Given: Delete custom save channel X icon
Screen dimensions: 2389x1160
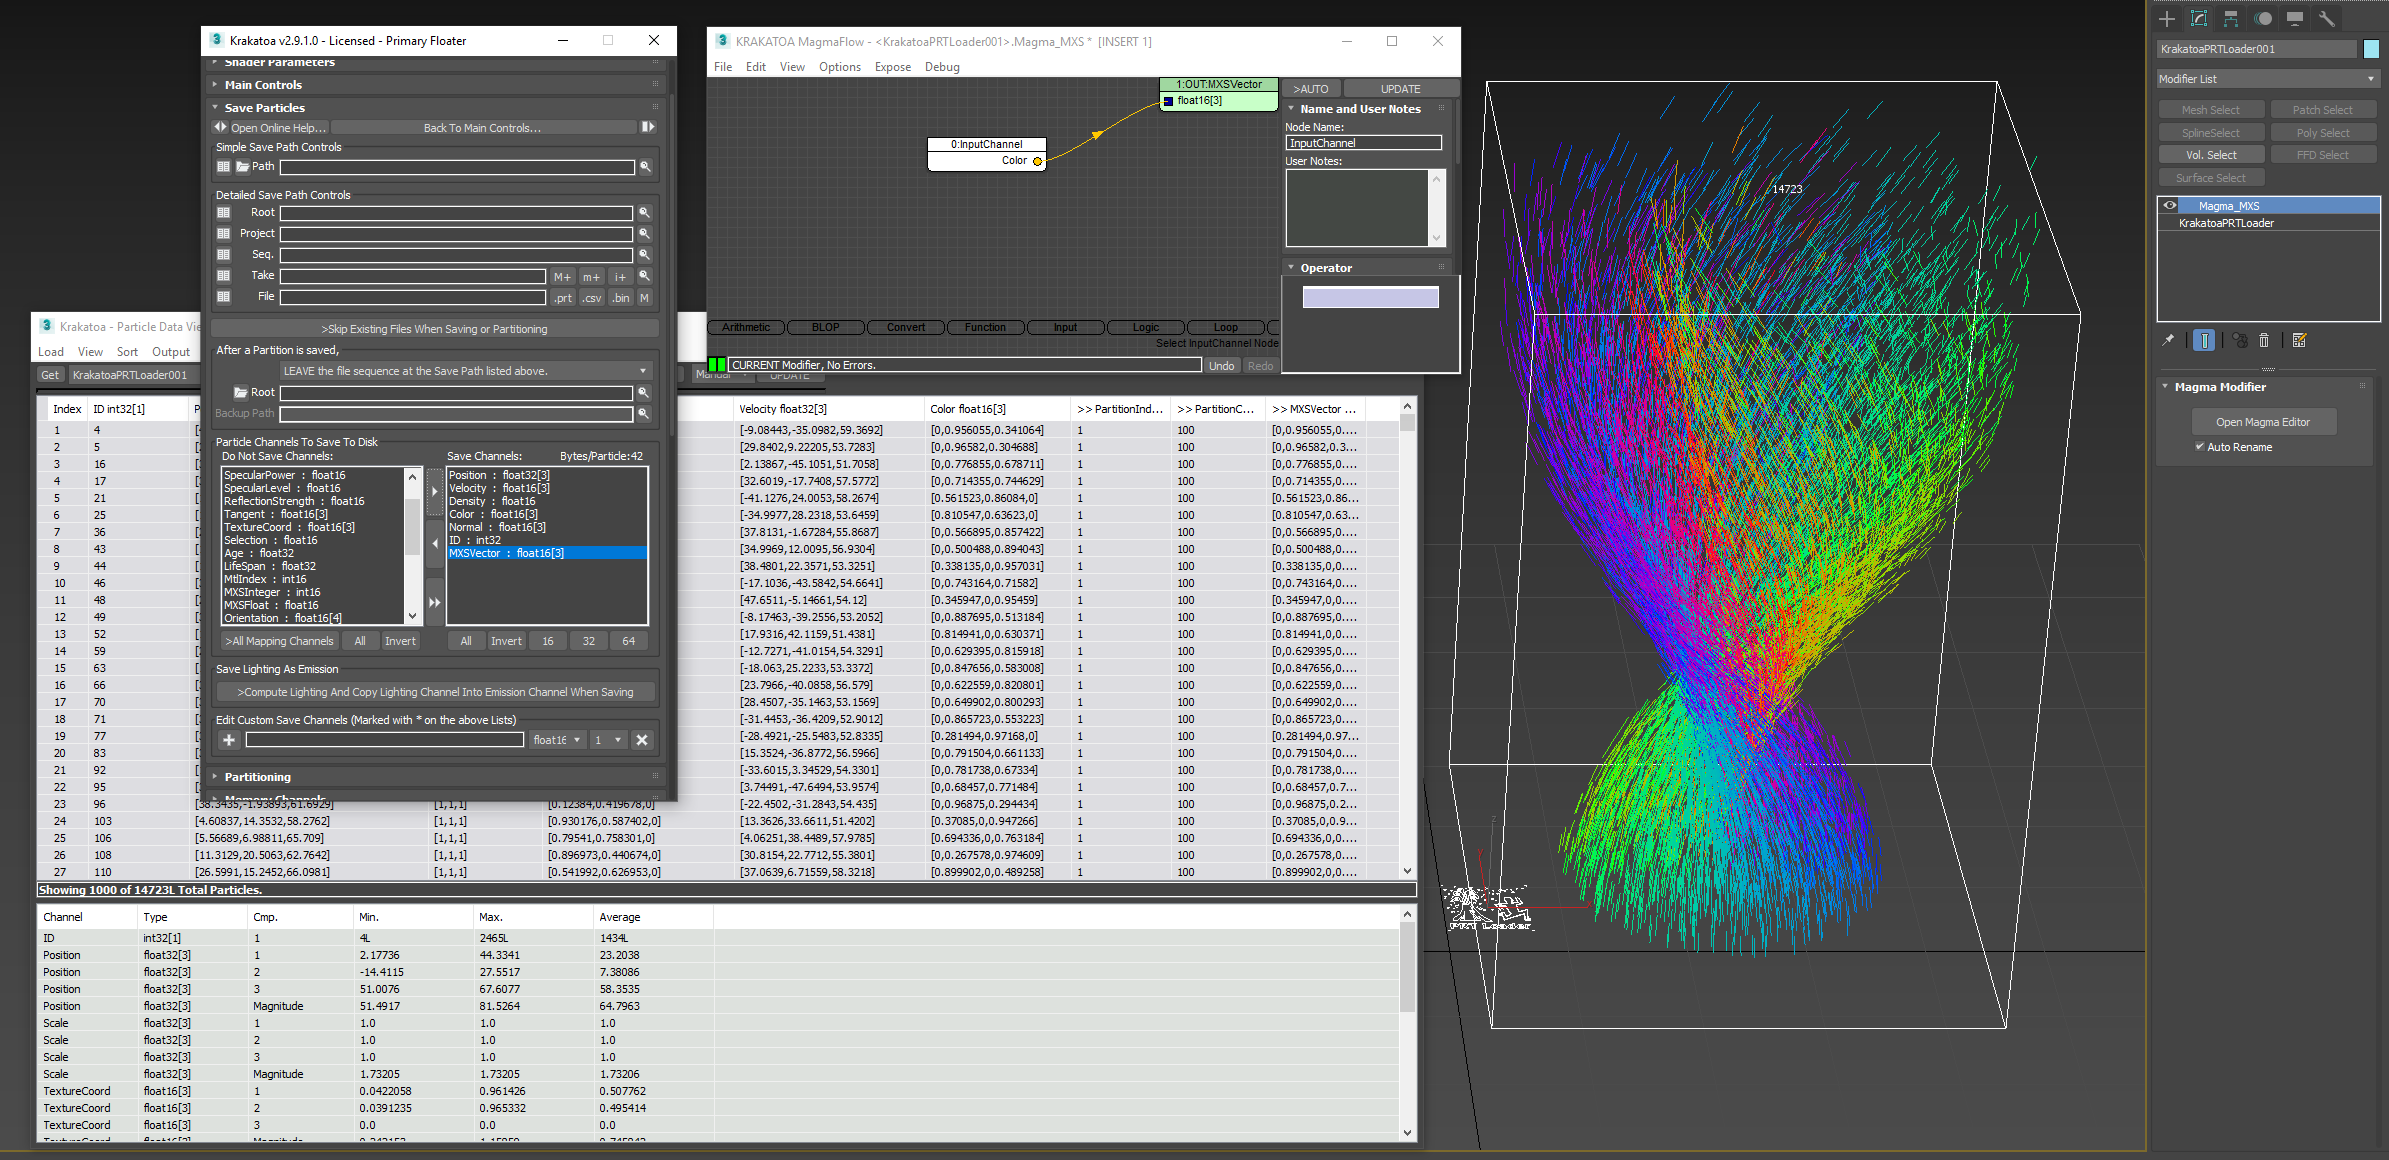Looking at the screenshot, I should tap(642, 740).
